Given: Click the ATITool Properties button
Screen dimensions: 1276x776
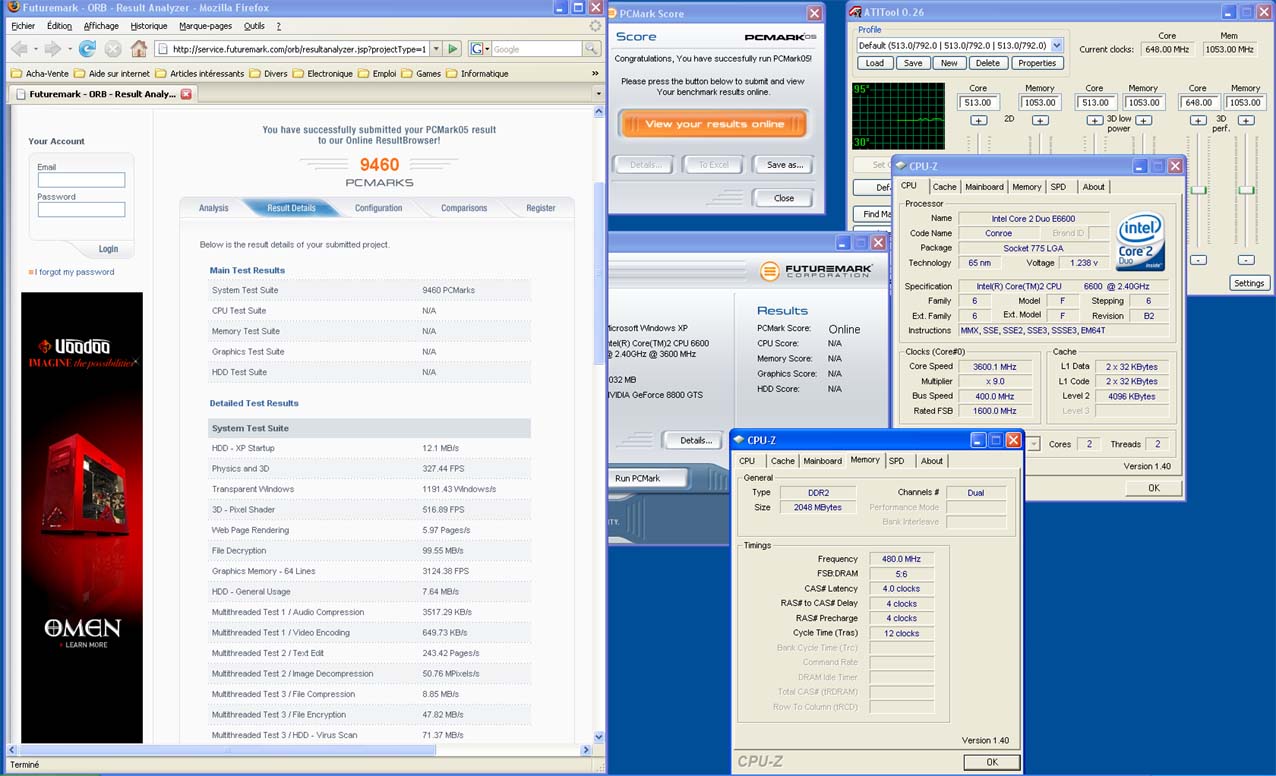Looking at the screenshot, I should pyautogui.click(x=1037, y=63).
